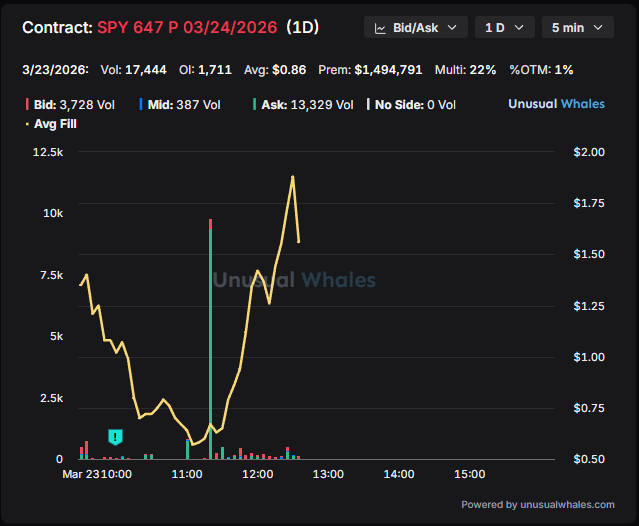Click the Unusual Whales logo beside legend
This screenshot has width=639, height=526.
point(556,104)
